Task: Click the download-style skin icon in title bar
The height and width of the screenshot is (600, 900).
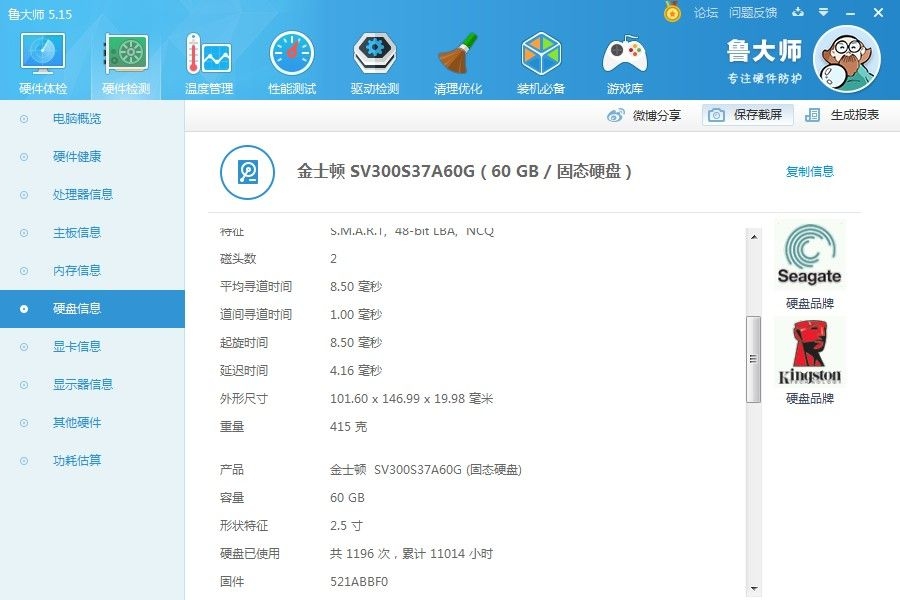Action: (x=798, y=12)
